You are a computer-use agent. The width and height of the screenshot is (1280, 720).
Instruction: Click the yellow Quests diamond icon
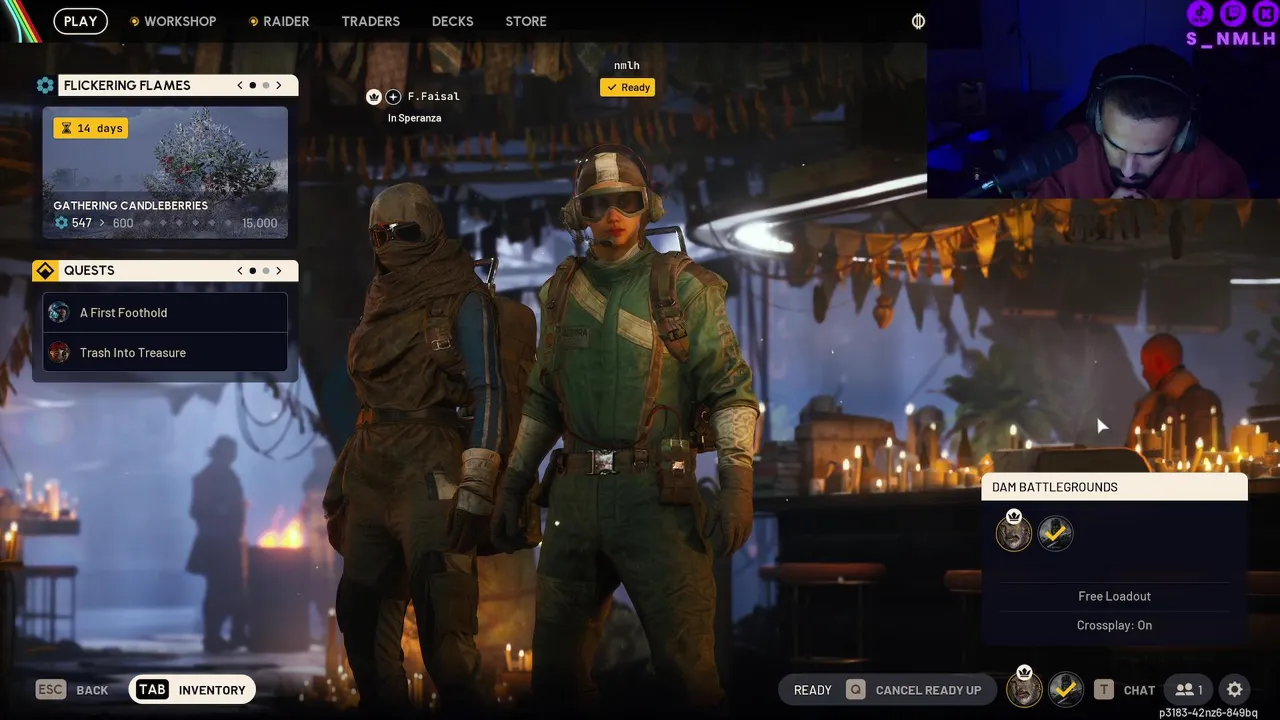pyautogui.click(x=45, y=271)
